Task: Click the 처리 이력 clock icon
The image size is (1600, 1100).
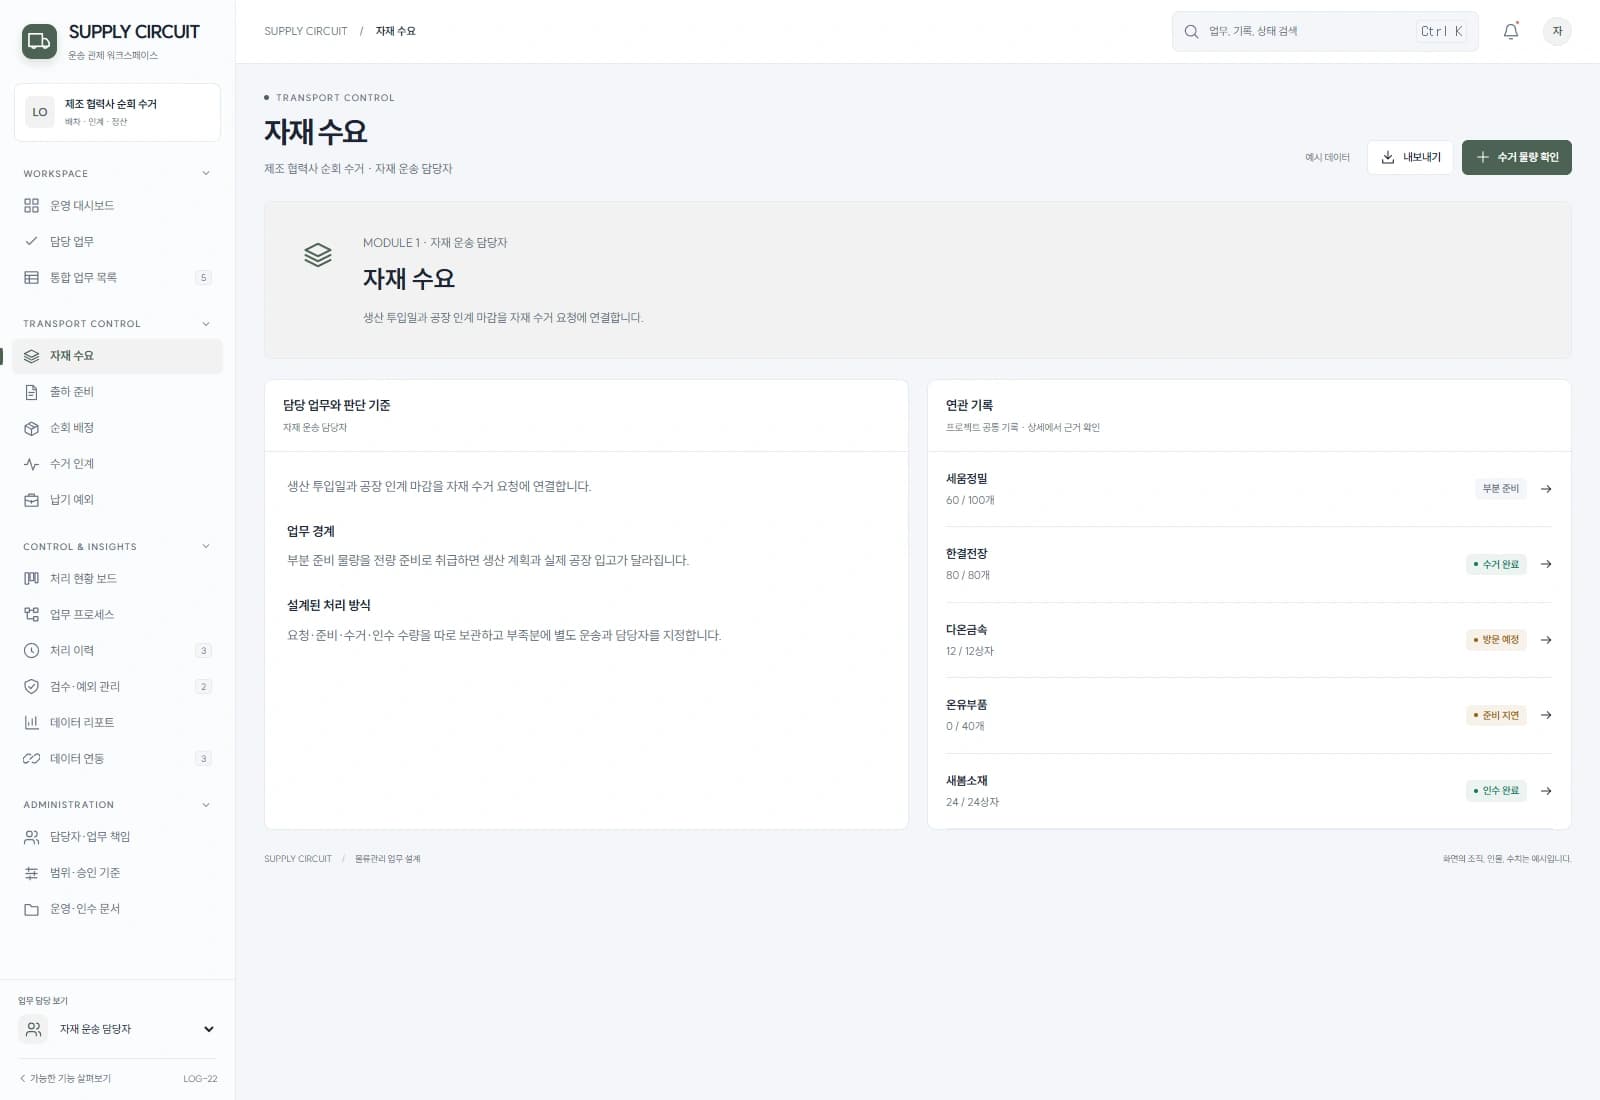Action: coord(31,651)
